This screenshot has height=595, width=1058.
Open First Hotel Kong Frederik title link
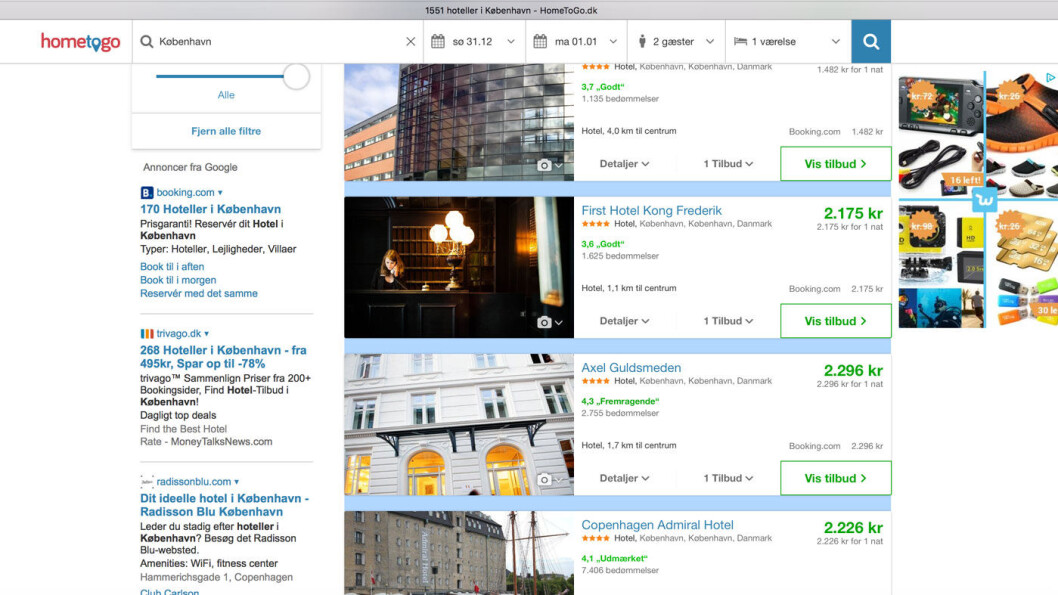click(x=651, y=210)
